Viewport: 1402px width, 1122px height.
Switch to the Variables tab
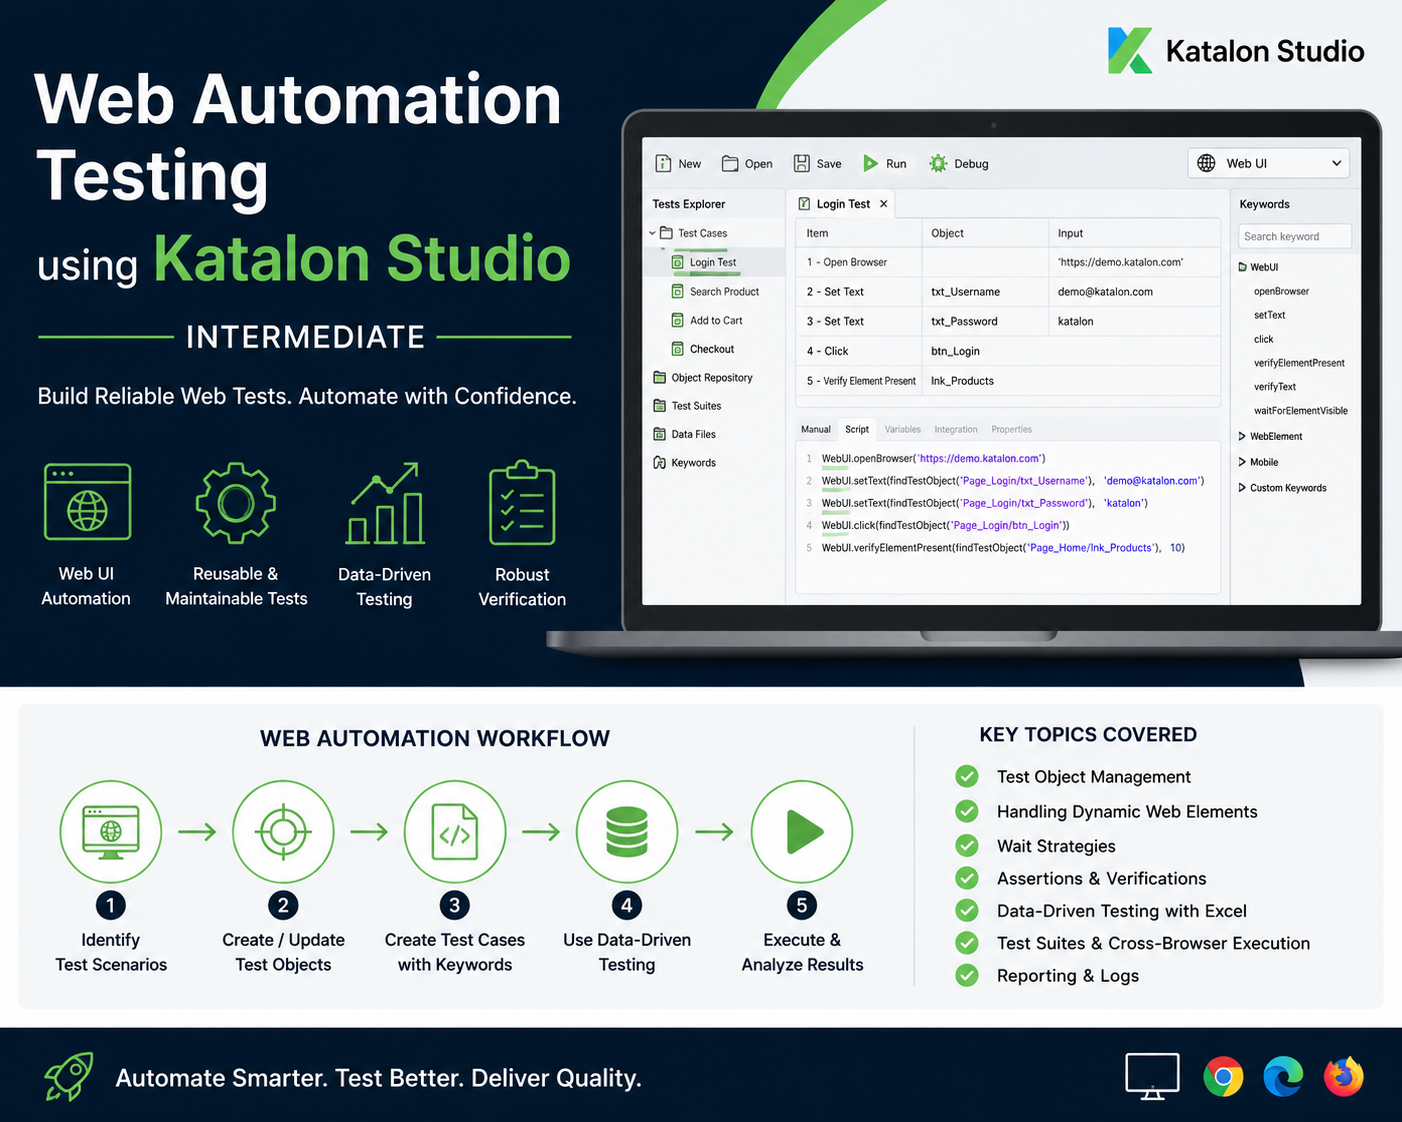click(902, 429)
